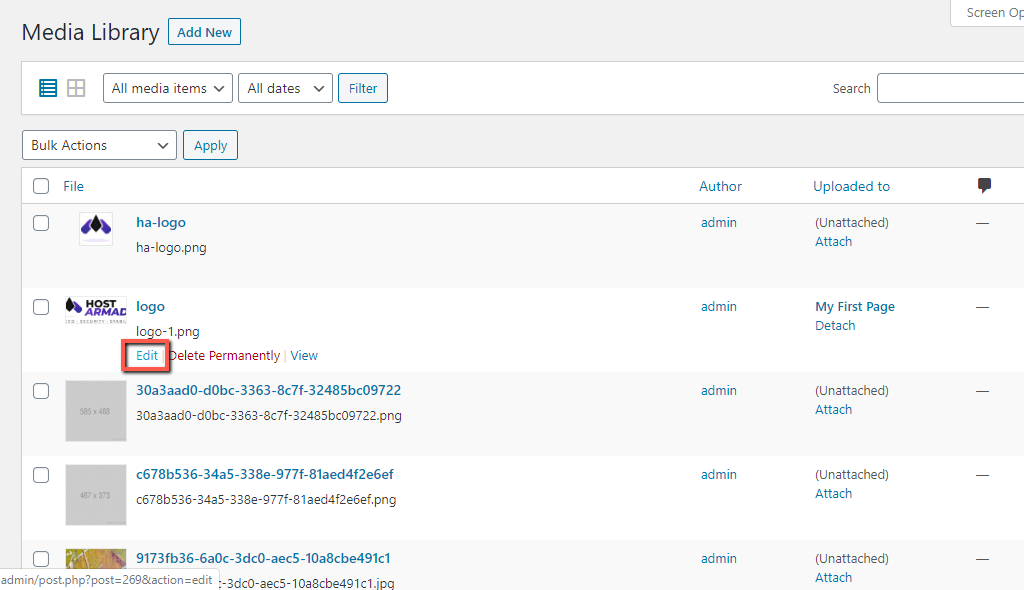Open the logo title link
Screen dimensions: 1024x590
(x=150, y=306)
